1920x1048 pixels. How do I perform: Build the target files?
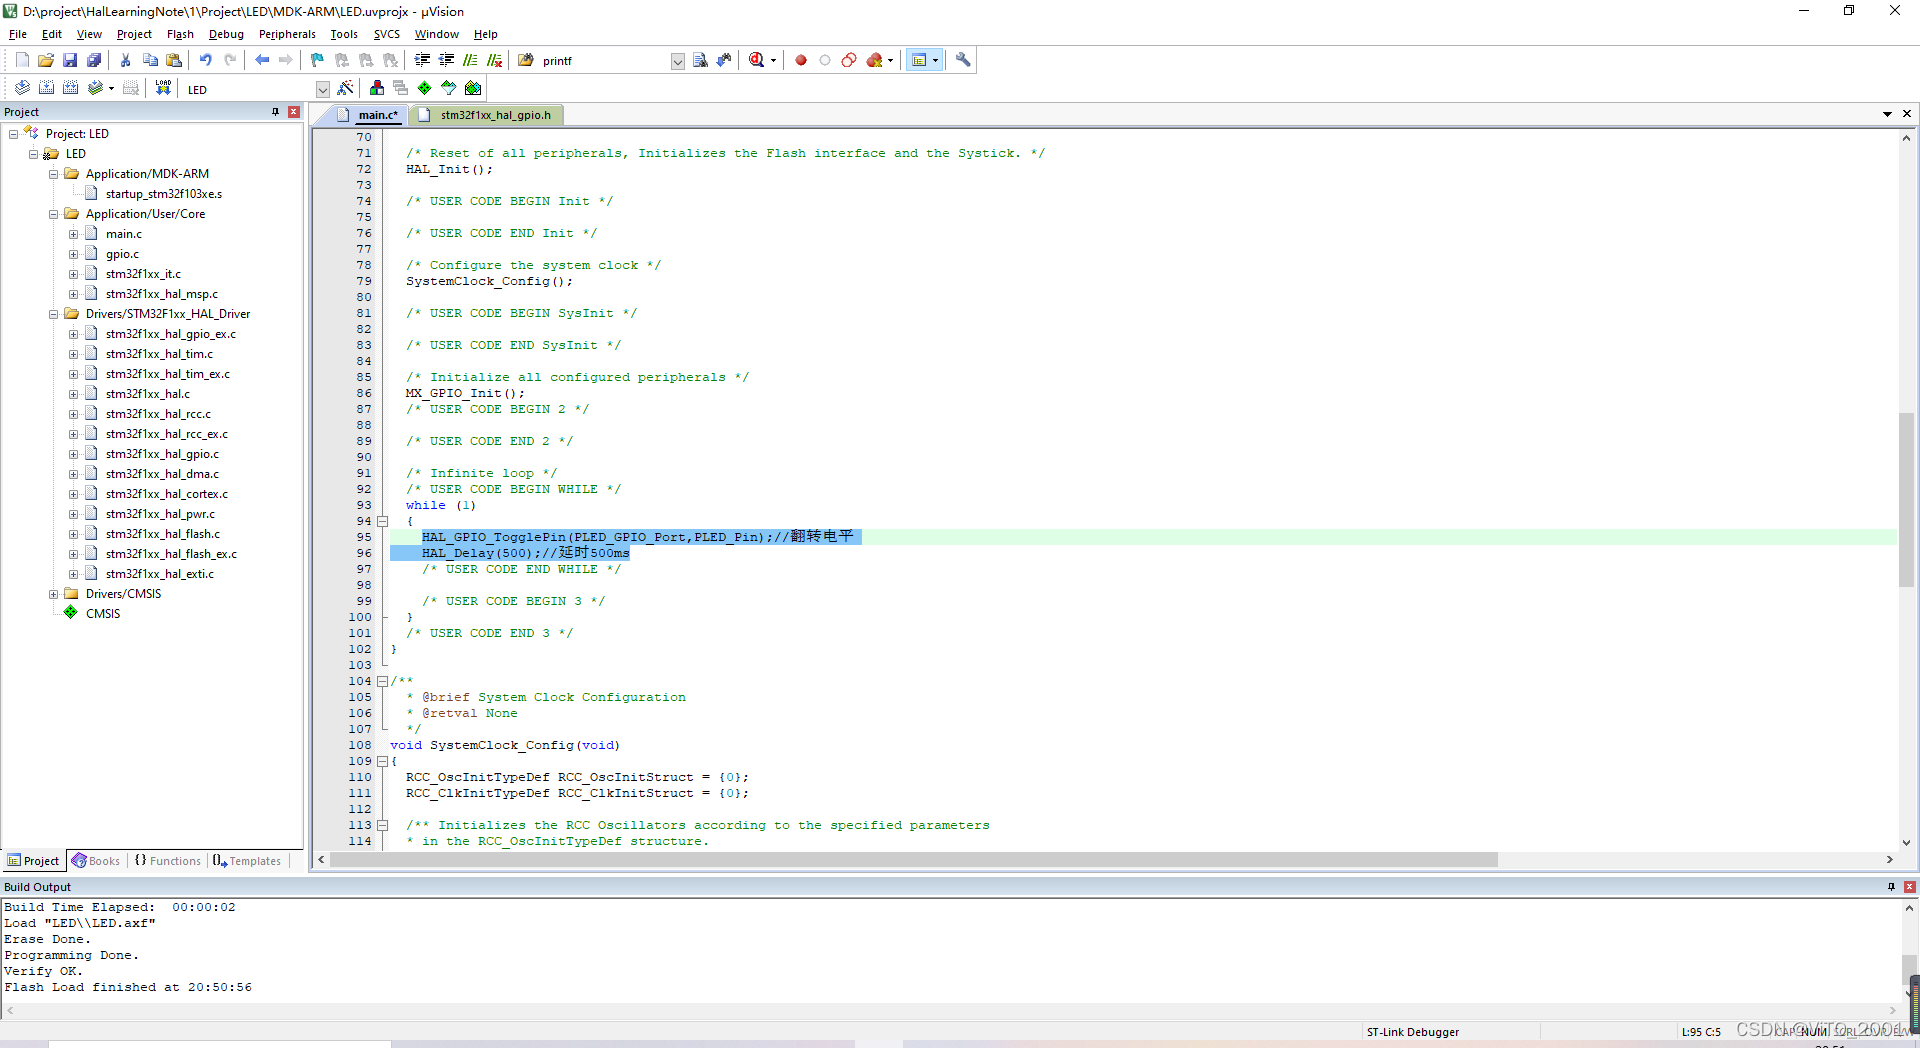pos(46,88)
